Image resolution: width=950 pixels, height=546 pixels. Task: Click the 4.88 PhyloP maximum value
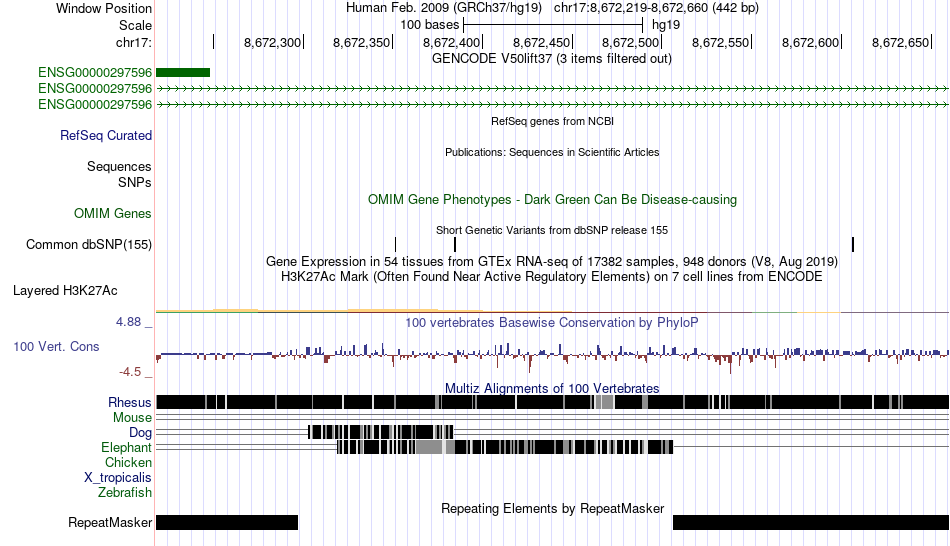click(x=128, y=322)
